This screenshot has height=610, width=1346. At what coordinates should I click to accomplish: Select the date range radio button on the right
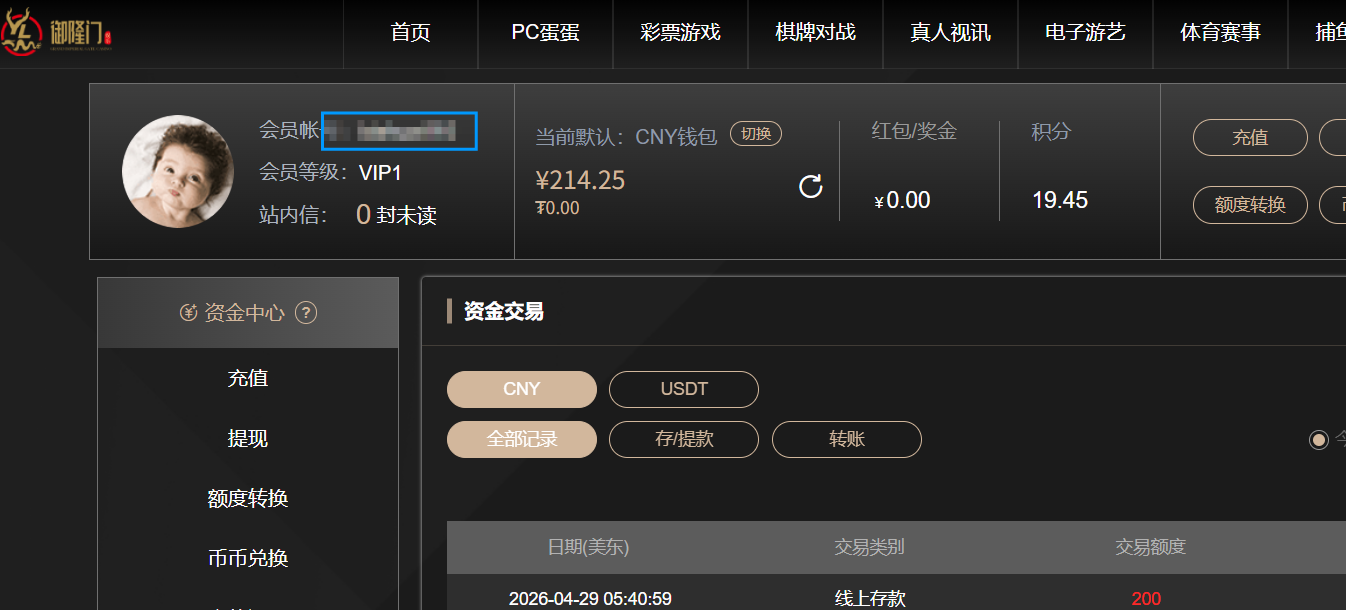pos(1319,439)
